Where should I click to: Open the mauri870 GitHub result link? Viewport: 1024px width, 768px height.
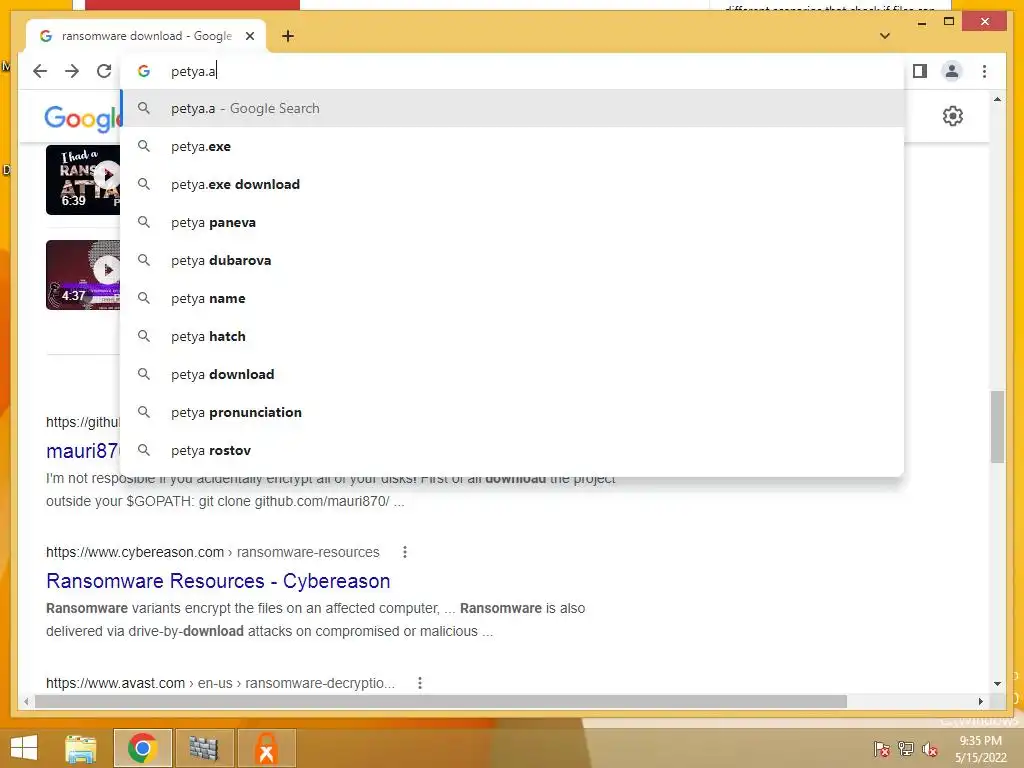point(83,451)
